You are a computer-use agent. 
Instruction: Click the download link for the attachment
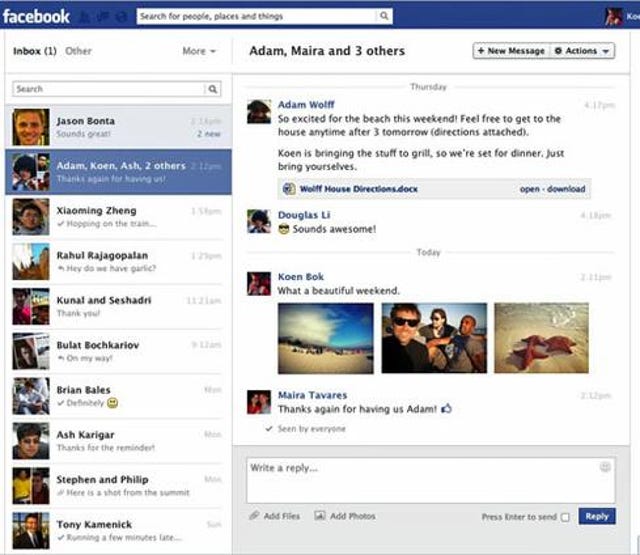click(566, 189)
